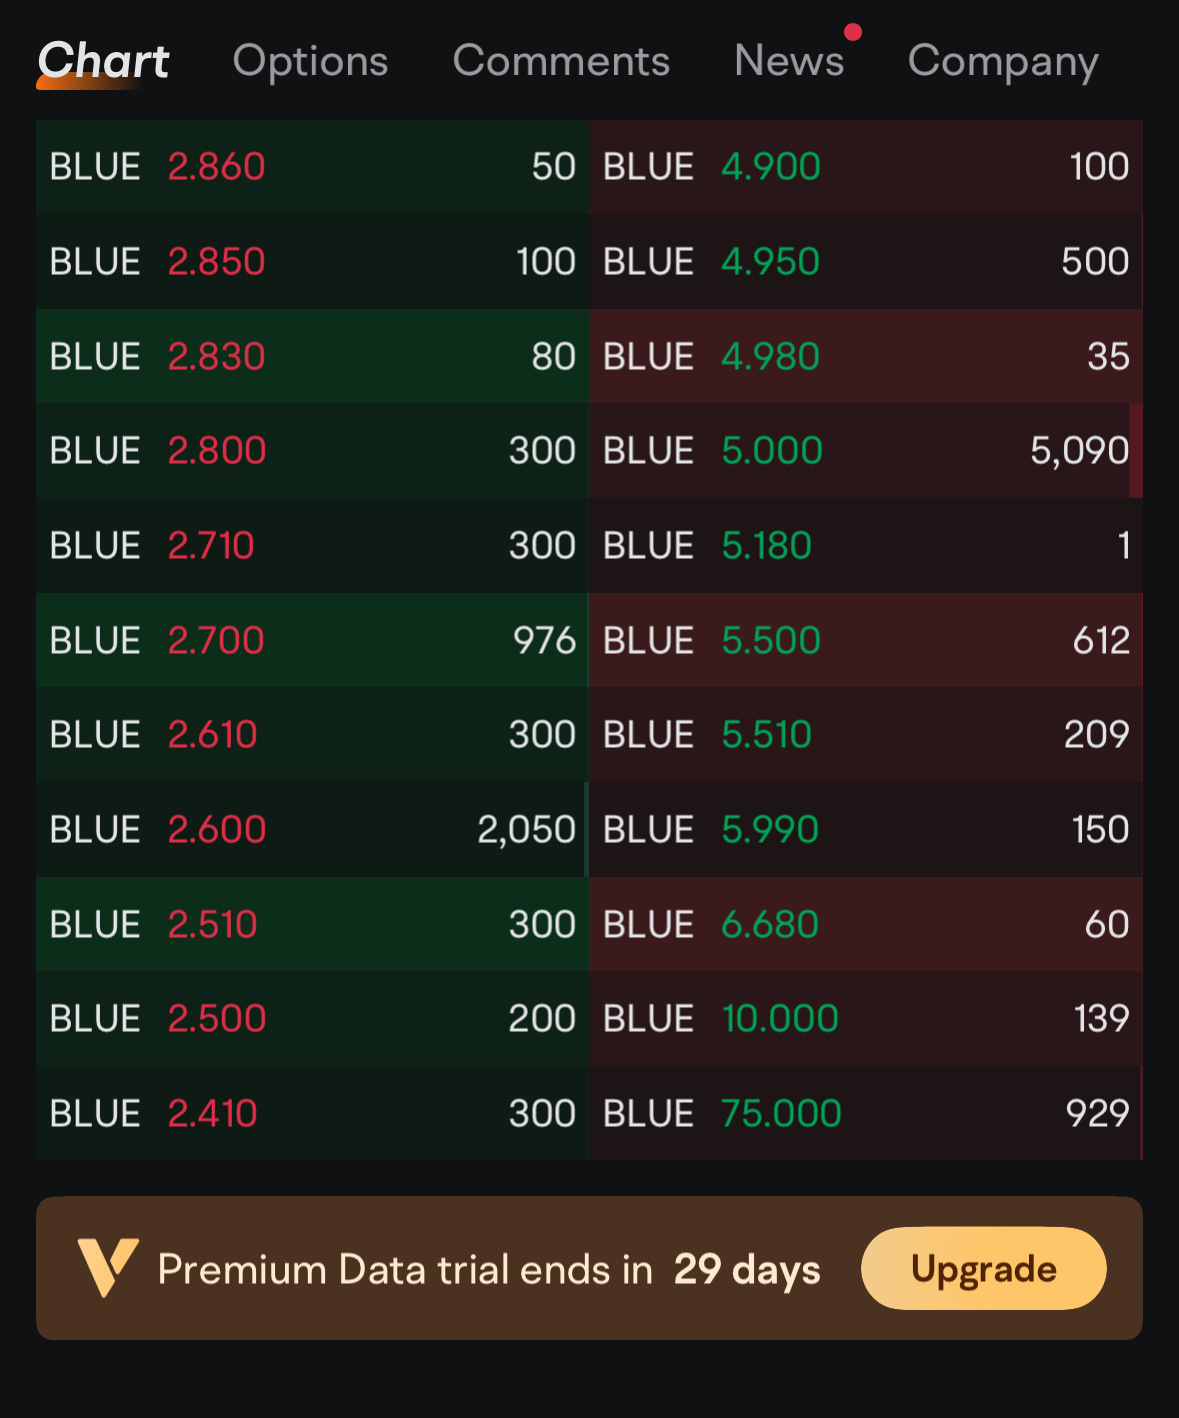Tap the ask price 10.000
This screenshot has height=1418, width=1179.
tap(780, 1018)
